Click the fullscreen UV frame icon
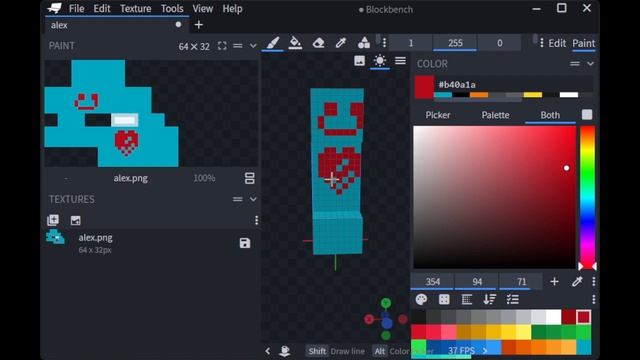 coord(222,46)
